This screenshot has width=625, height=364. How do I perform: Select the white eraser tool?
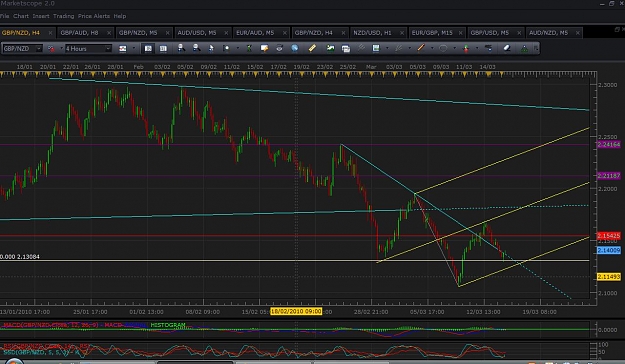(507, 48)
